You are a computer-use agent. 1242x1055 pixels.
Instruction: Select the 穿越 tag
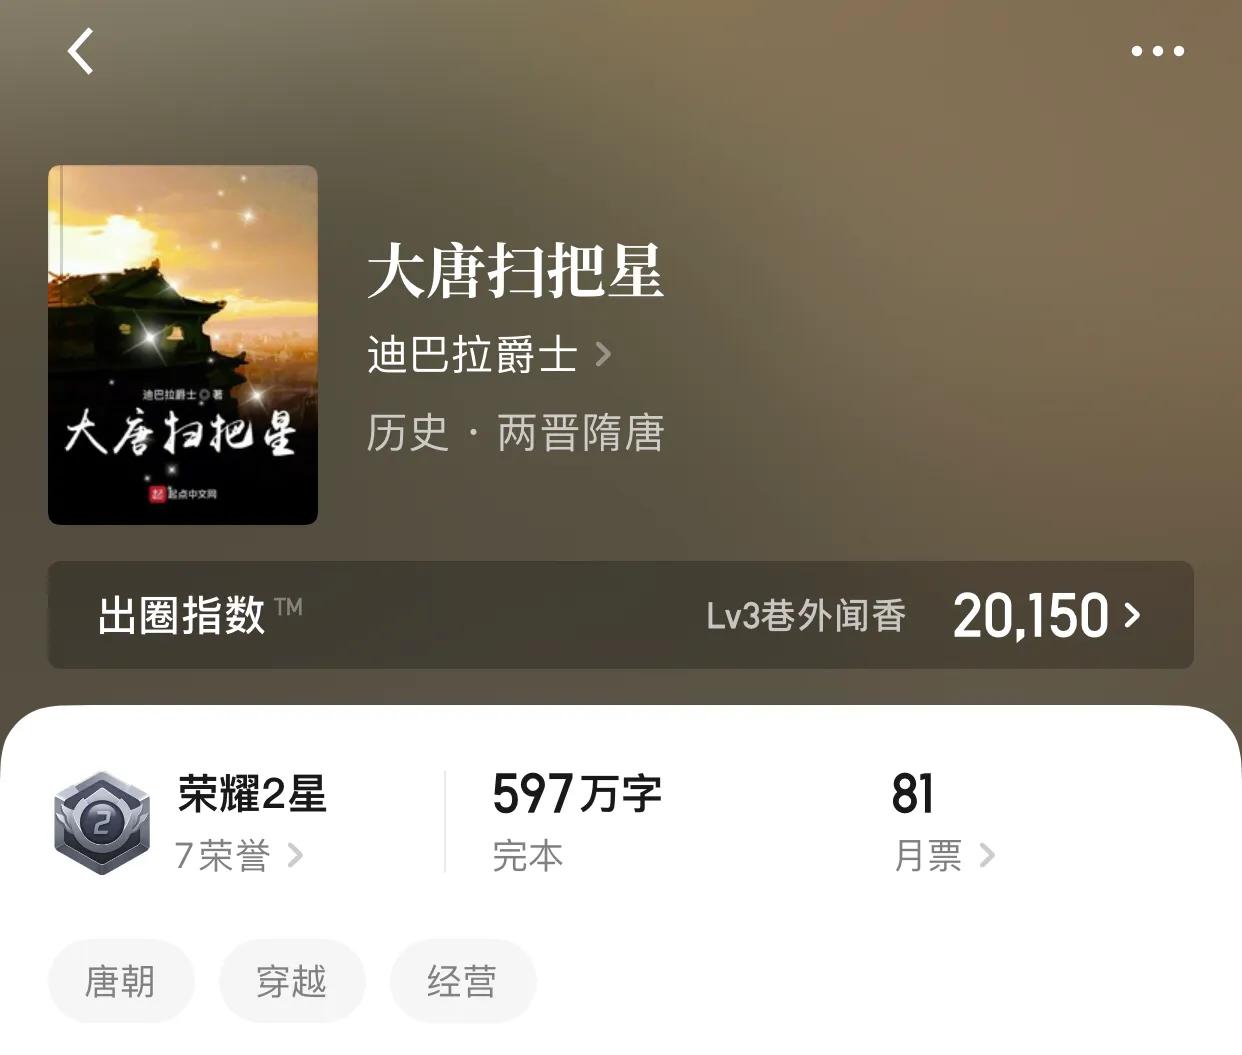click(292, 981)
